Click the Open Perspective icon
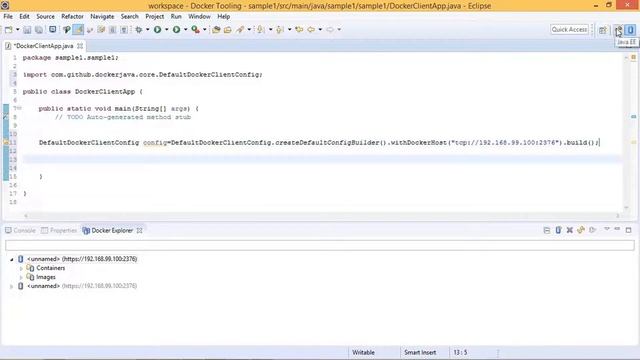This screenshot has width=640, height=360. point(603,30)
